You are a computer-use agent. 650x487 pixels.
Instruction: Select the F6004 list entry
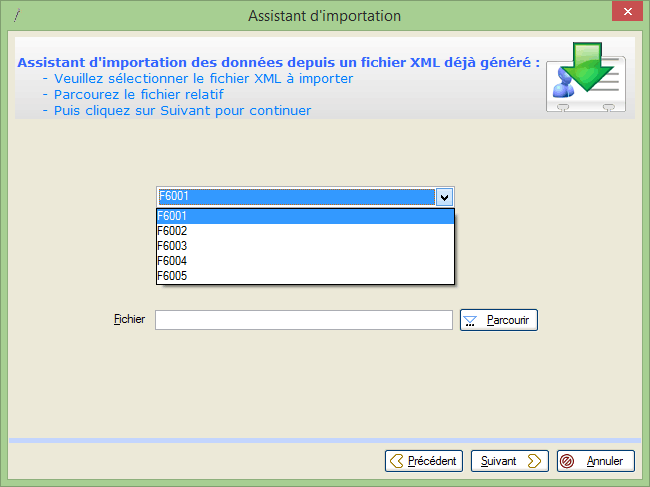pos(305,261)
